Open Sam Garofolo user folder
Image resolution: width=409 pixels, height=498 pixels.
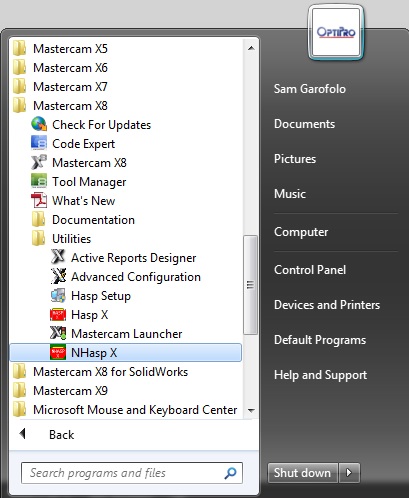pos(310,89)
